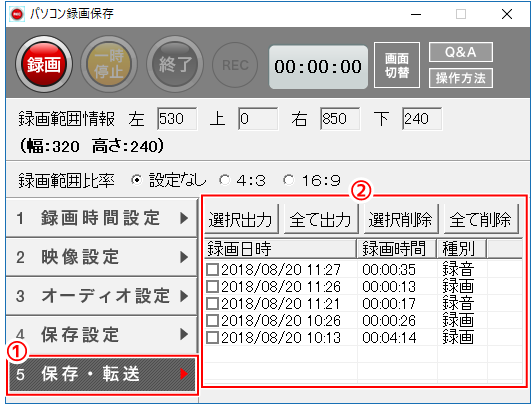Open the 5 保存・転送 menu item
Viewport: 532px width, 404px height.
coord(102,374)
